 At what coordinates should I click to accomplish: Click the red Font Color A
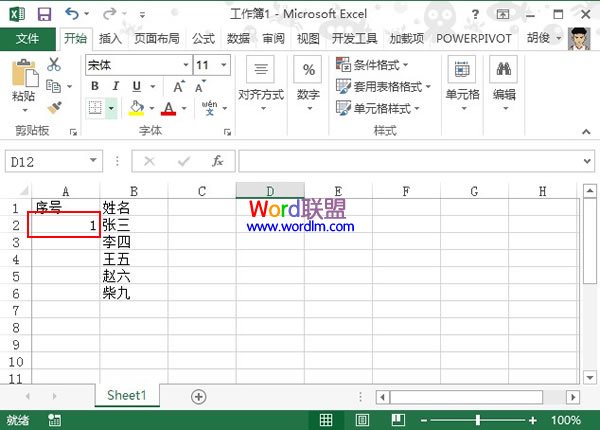(x=169, y=108)
